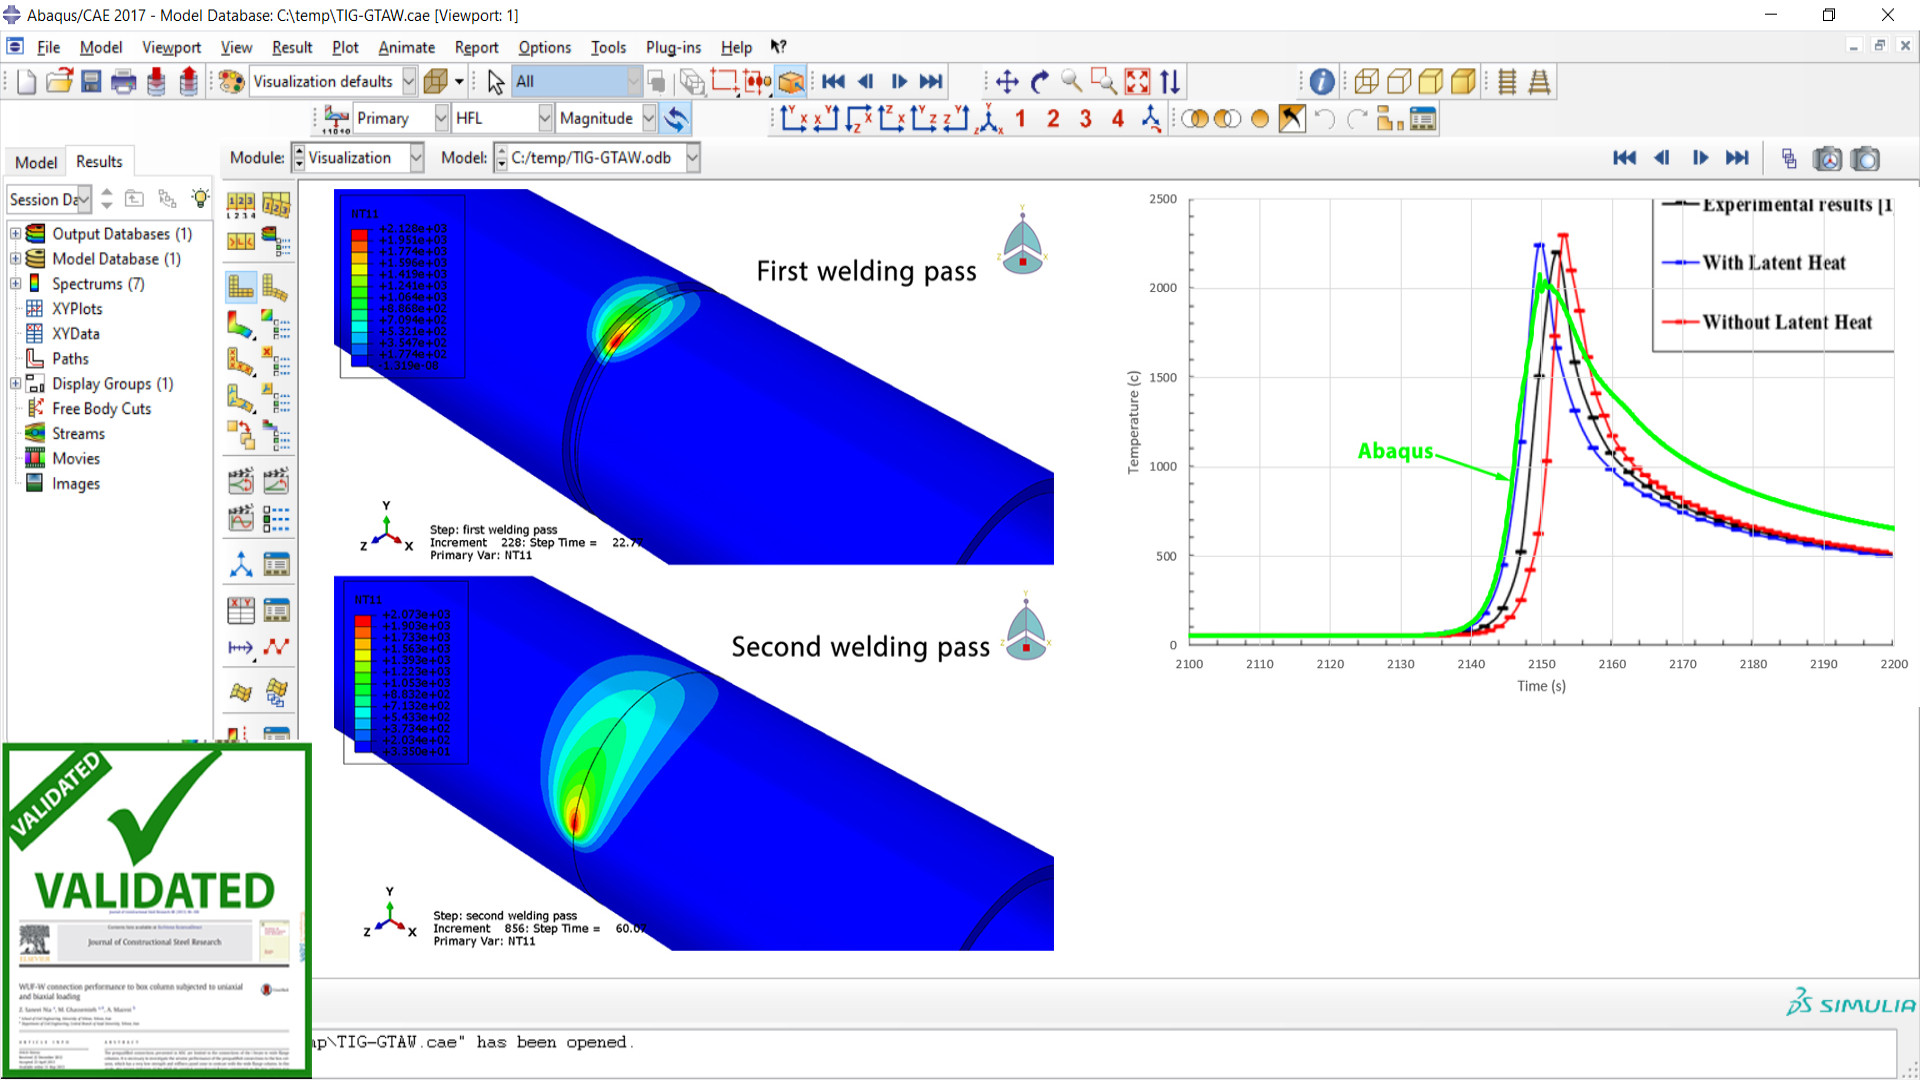This screenshot has height=1080, width=1920.
Task: Select Free Body Cuts tree item
Action: click(x=101, y=408)
